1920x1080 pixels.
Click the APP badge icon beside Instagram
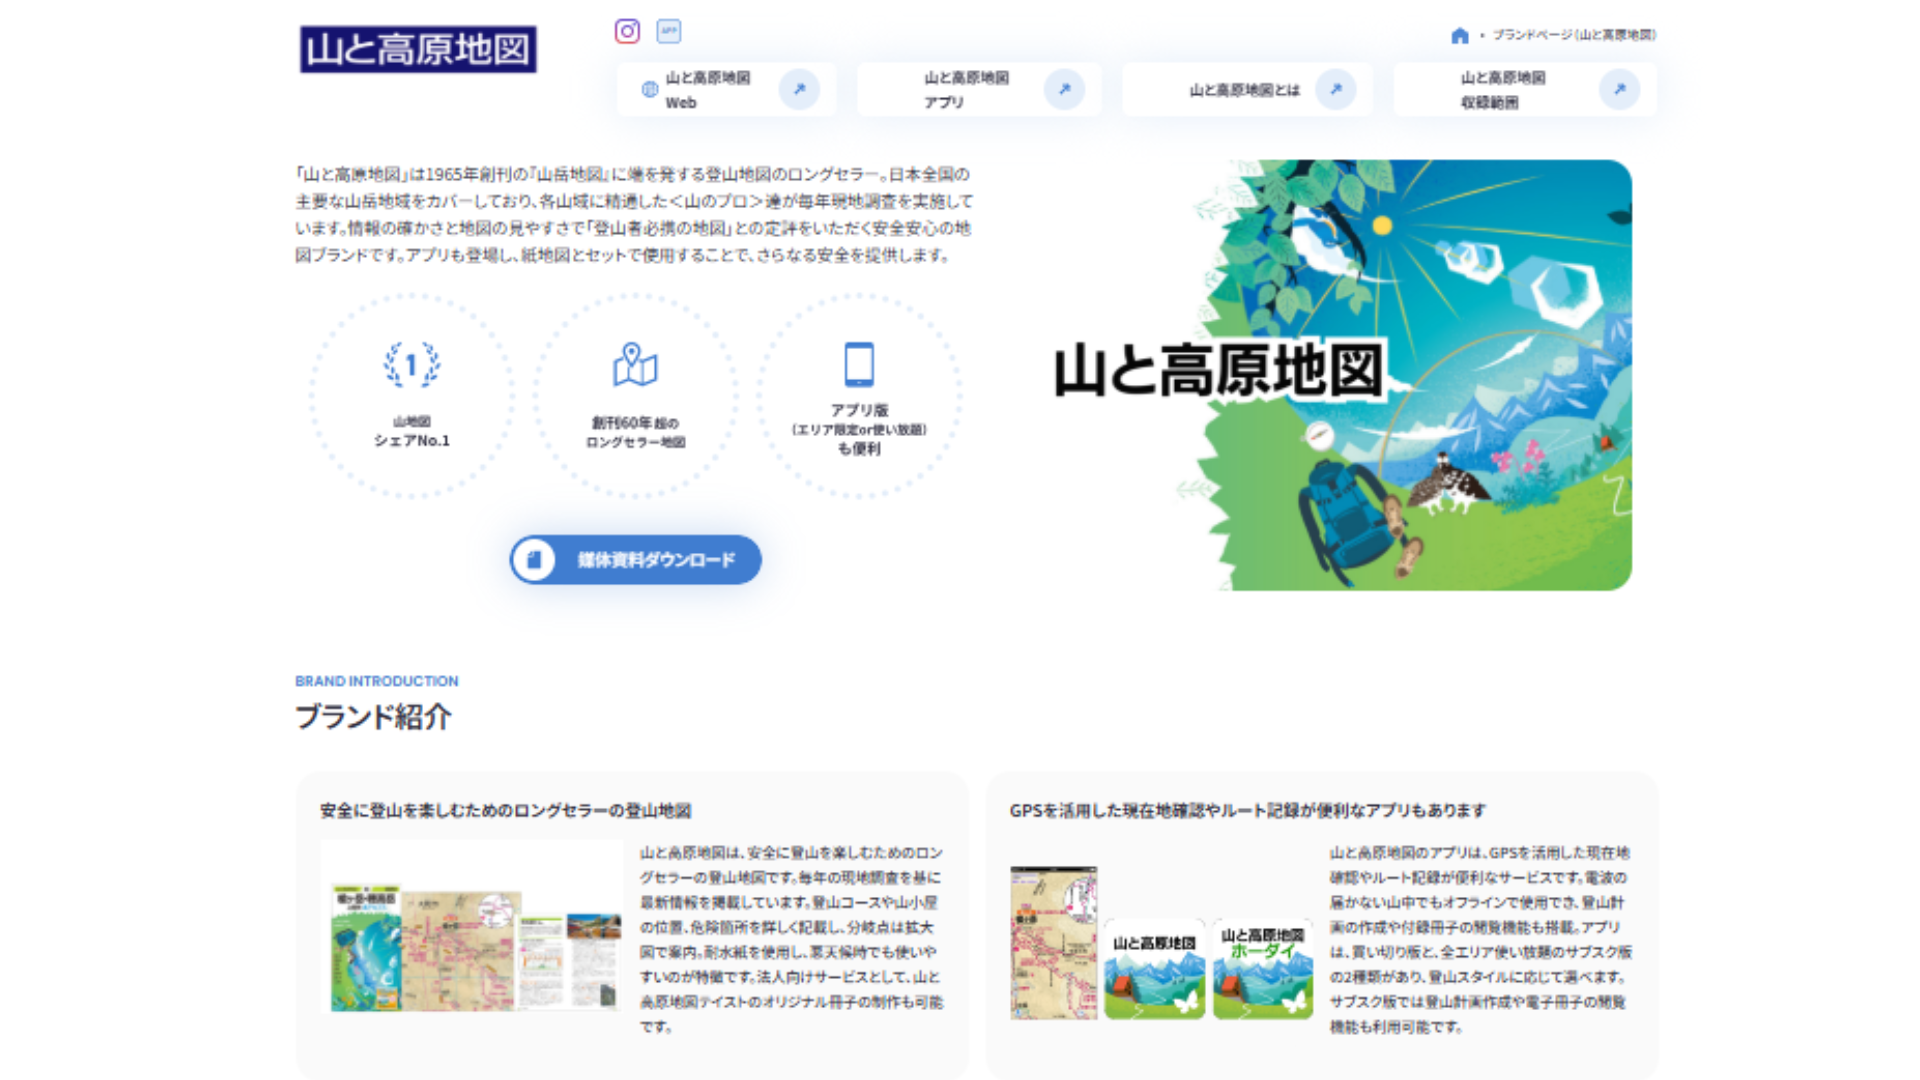click(x=670, y=32)
